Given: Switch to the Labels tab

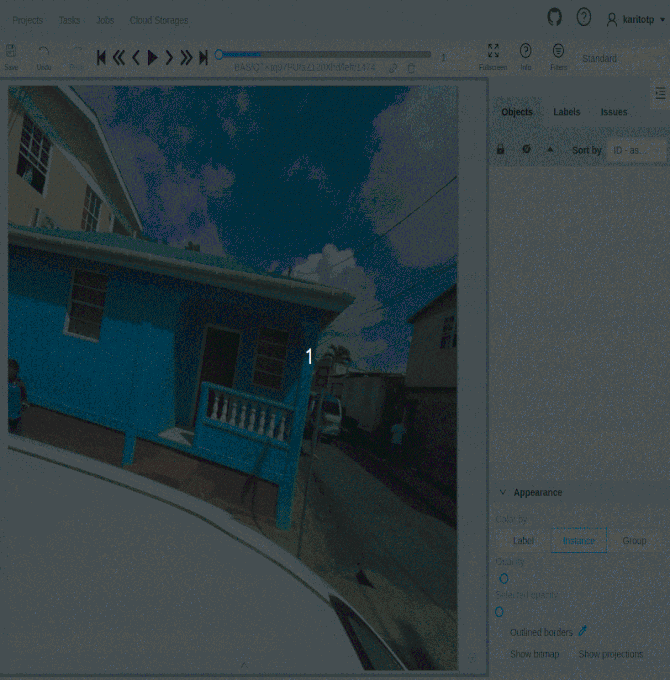Looking at the screenshot, I should [566, 112].
